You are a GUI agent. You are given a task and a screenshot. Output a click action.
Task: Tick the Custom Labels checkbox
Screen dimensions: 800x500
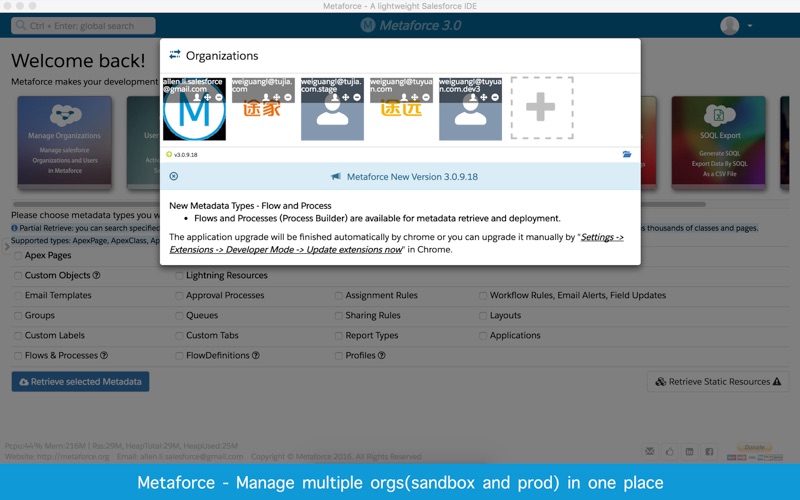18,336
